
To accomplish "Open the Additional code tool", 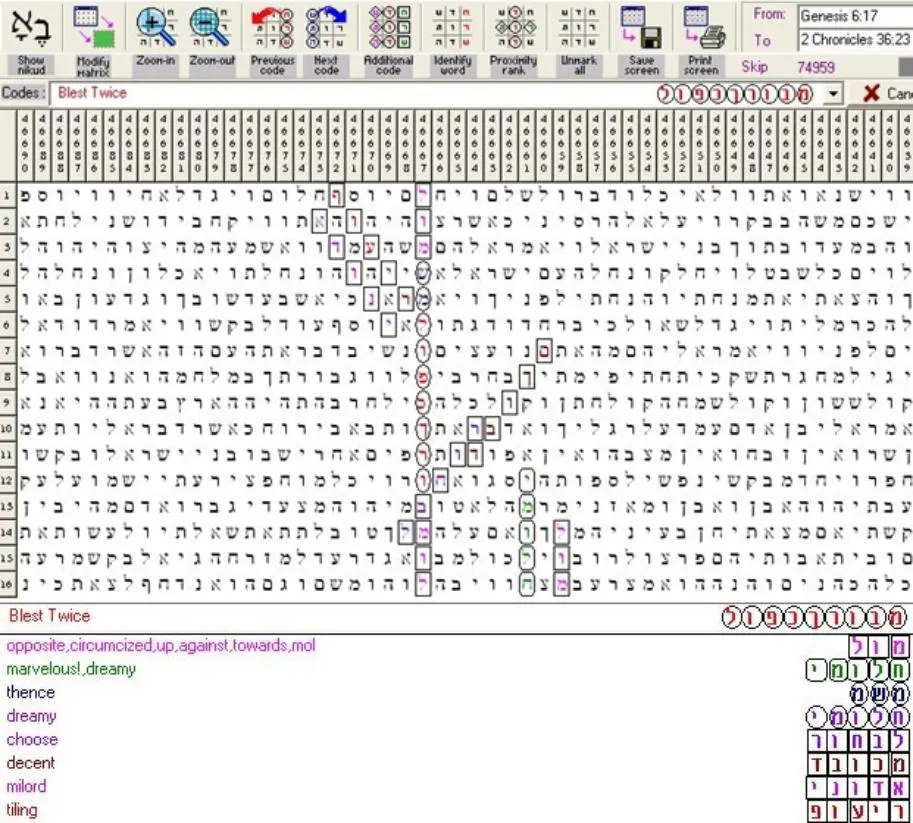I will point(388,27).
